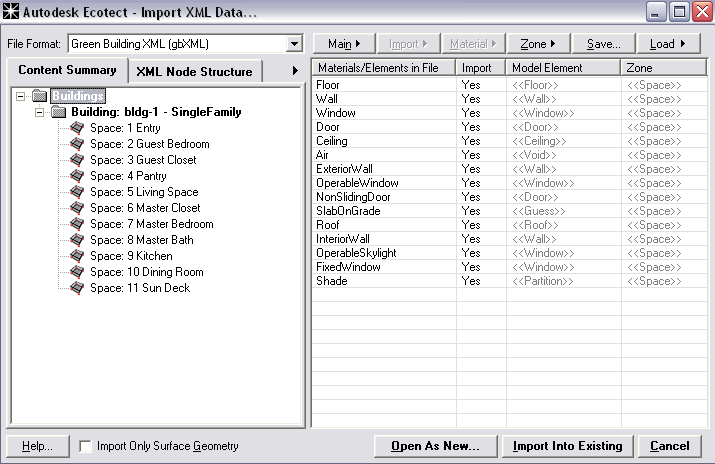Click the Open As New button
Image resolution: width=715 pixels, height=464 pixels.
[435, 446]
